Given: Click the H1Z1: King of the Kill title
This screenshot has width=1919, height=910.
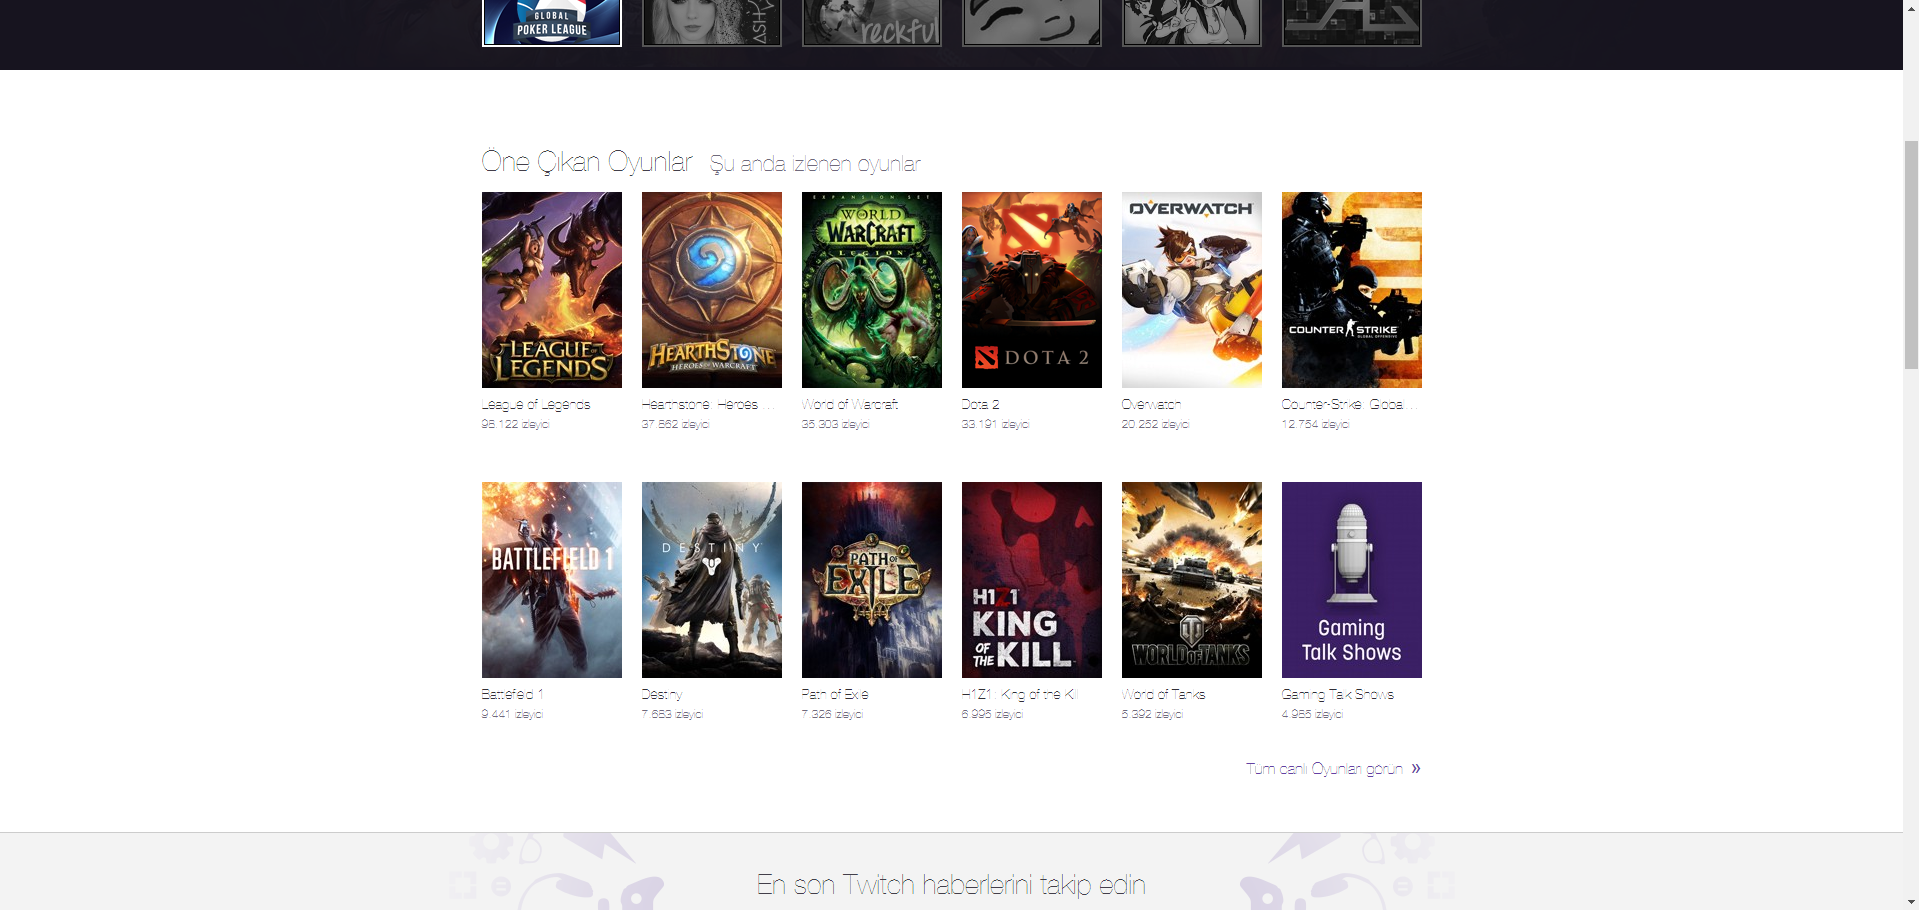Looking at the screenshot, I should (1019, 694).
